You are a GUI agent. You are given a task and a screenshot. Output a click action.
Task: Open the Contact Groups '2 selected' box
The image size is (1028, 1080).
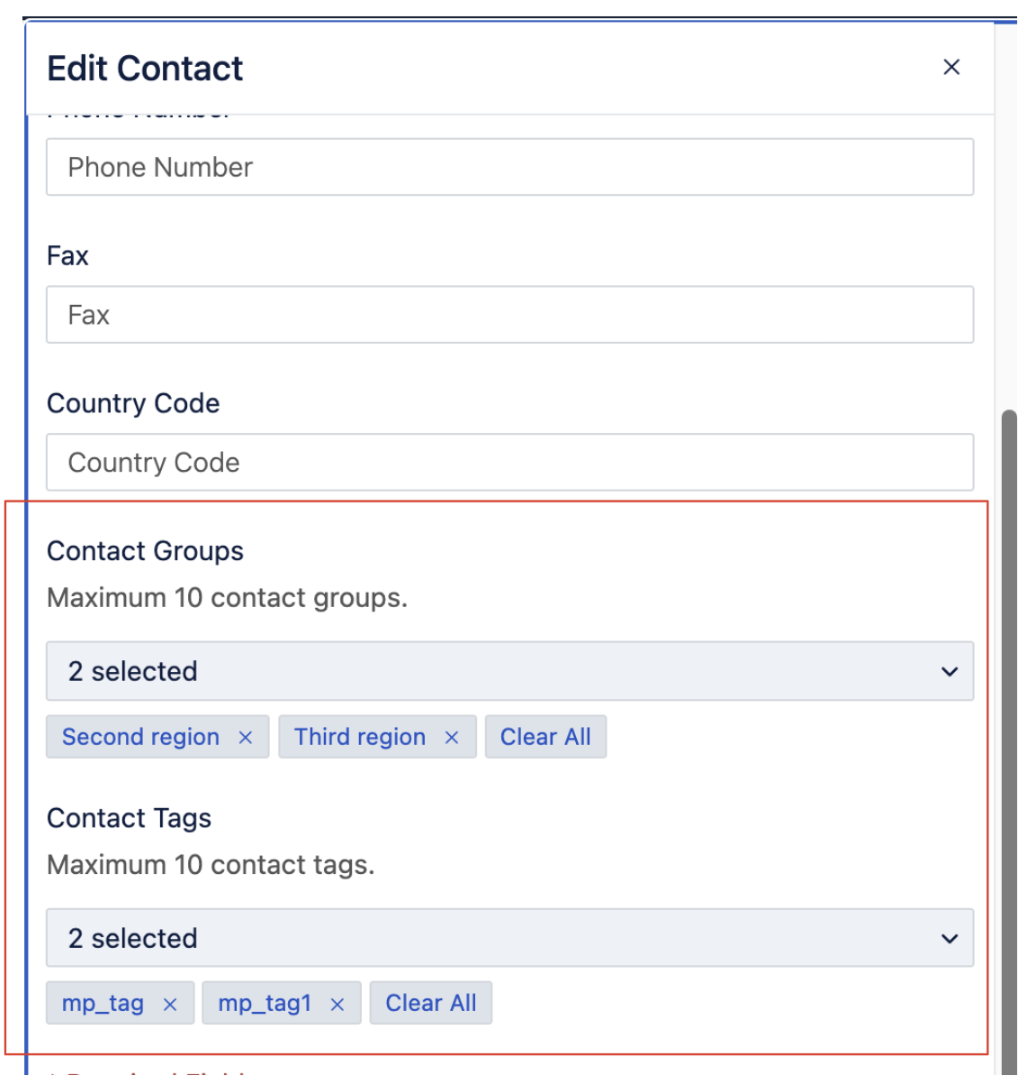click(480, 672)
